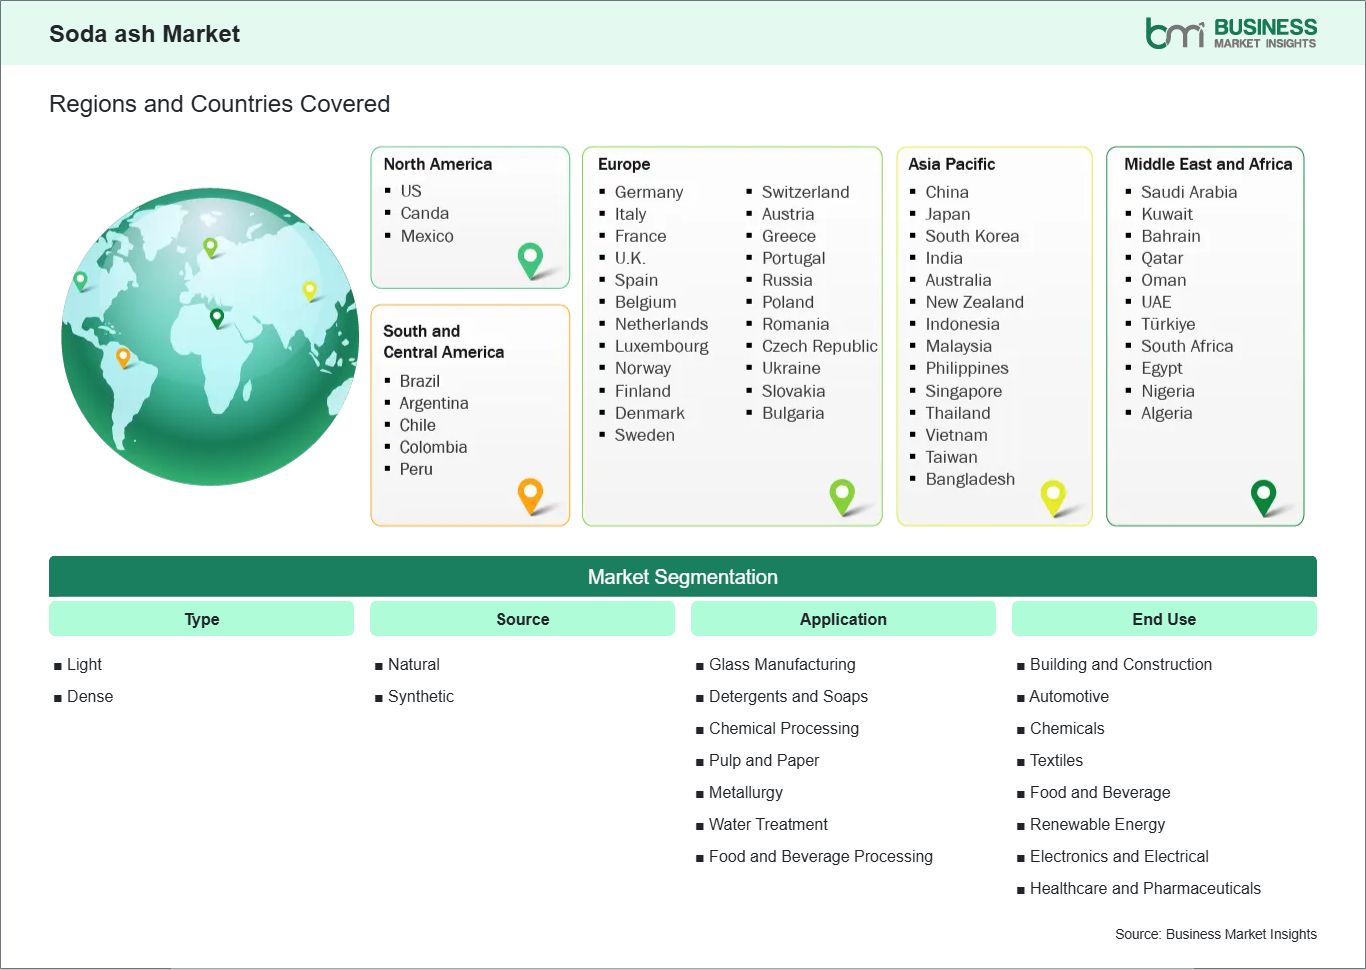Click Canda in North America list
The image size is (1366, 970).
(x=424, y=213)
